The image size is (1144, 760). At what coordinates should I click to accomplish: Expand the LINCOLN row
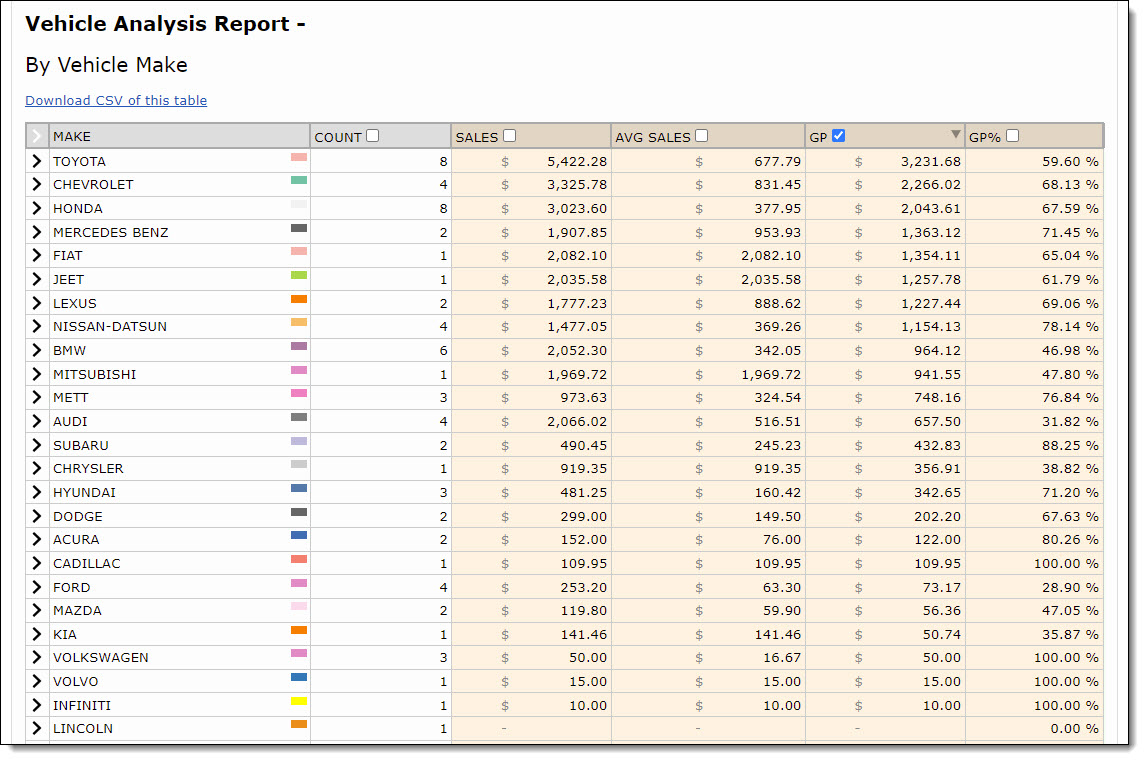point(36,729)
